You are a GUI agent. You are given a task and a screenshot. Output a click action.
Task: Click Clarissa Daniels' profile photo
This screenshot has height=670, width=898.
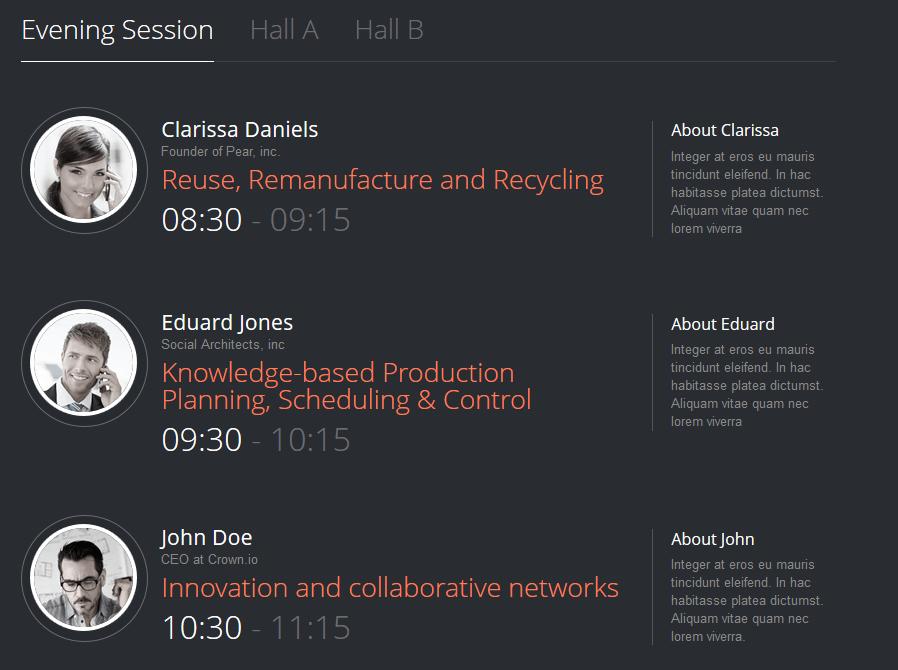pyautogui.click(x=84, y=170)
